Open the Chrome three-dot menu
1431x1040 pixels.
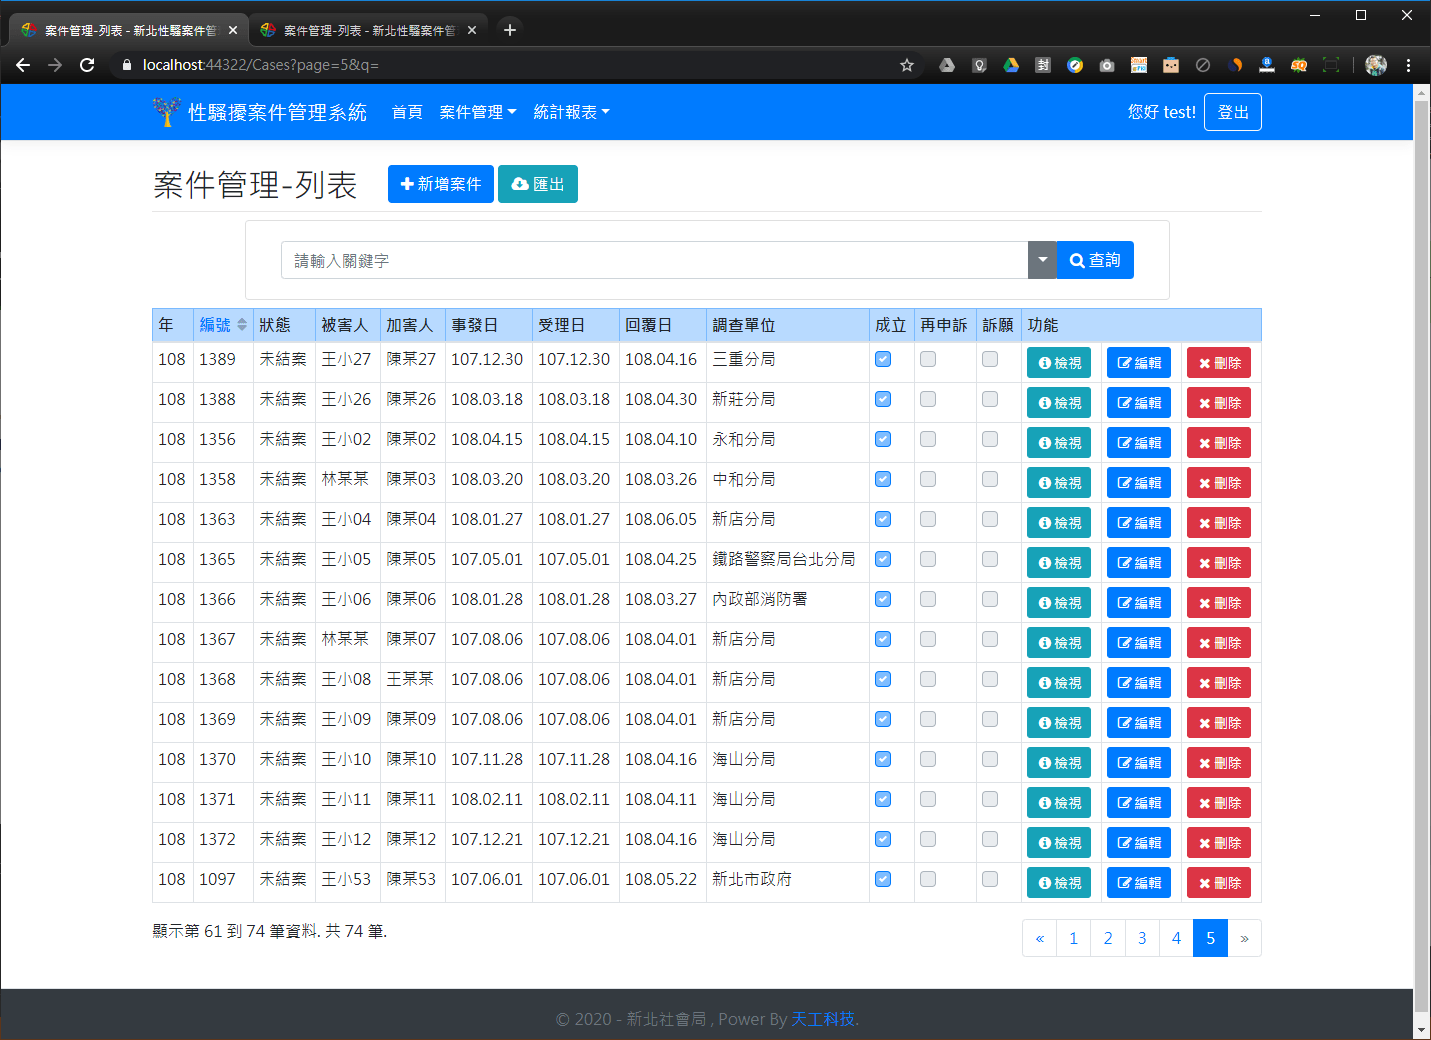1408,65
